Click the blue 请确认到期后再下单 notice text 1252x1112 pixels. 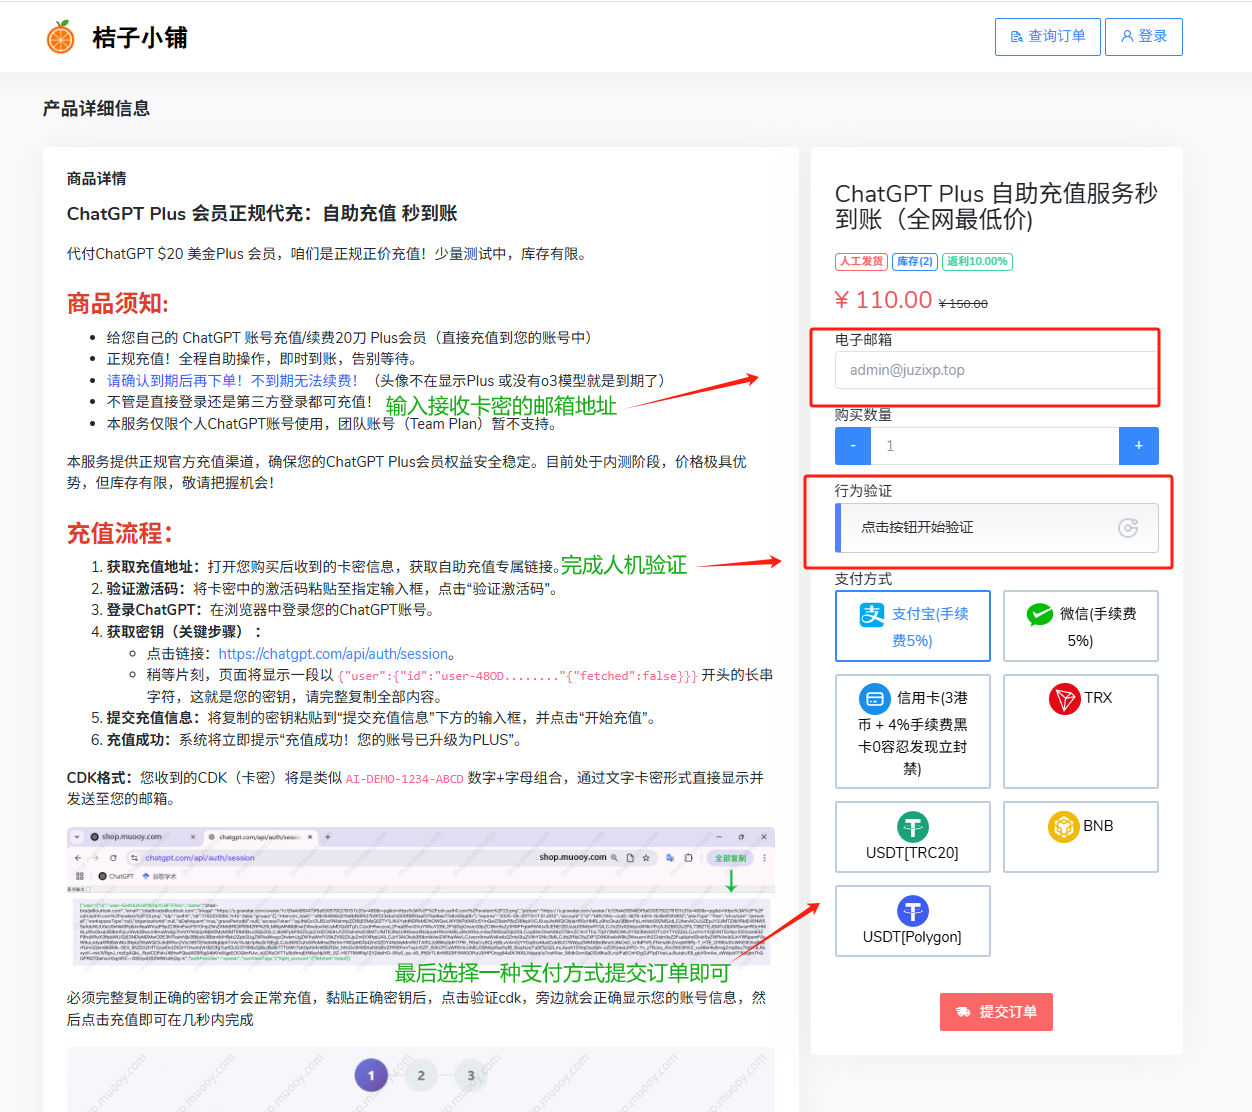232,381
